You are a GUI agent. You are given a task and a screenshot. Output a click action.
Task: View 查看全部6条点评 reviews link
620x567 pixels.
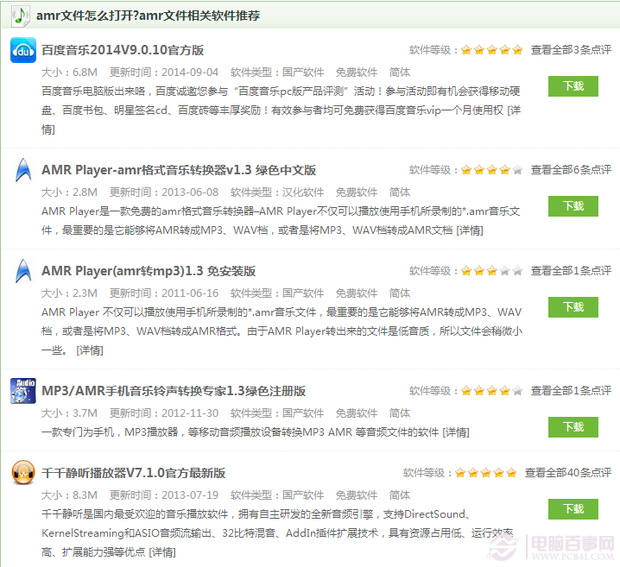[571, 170]
